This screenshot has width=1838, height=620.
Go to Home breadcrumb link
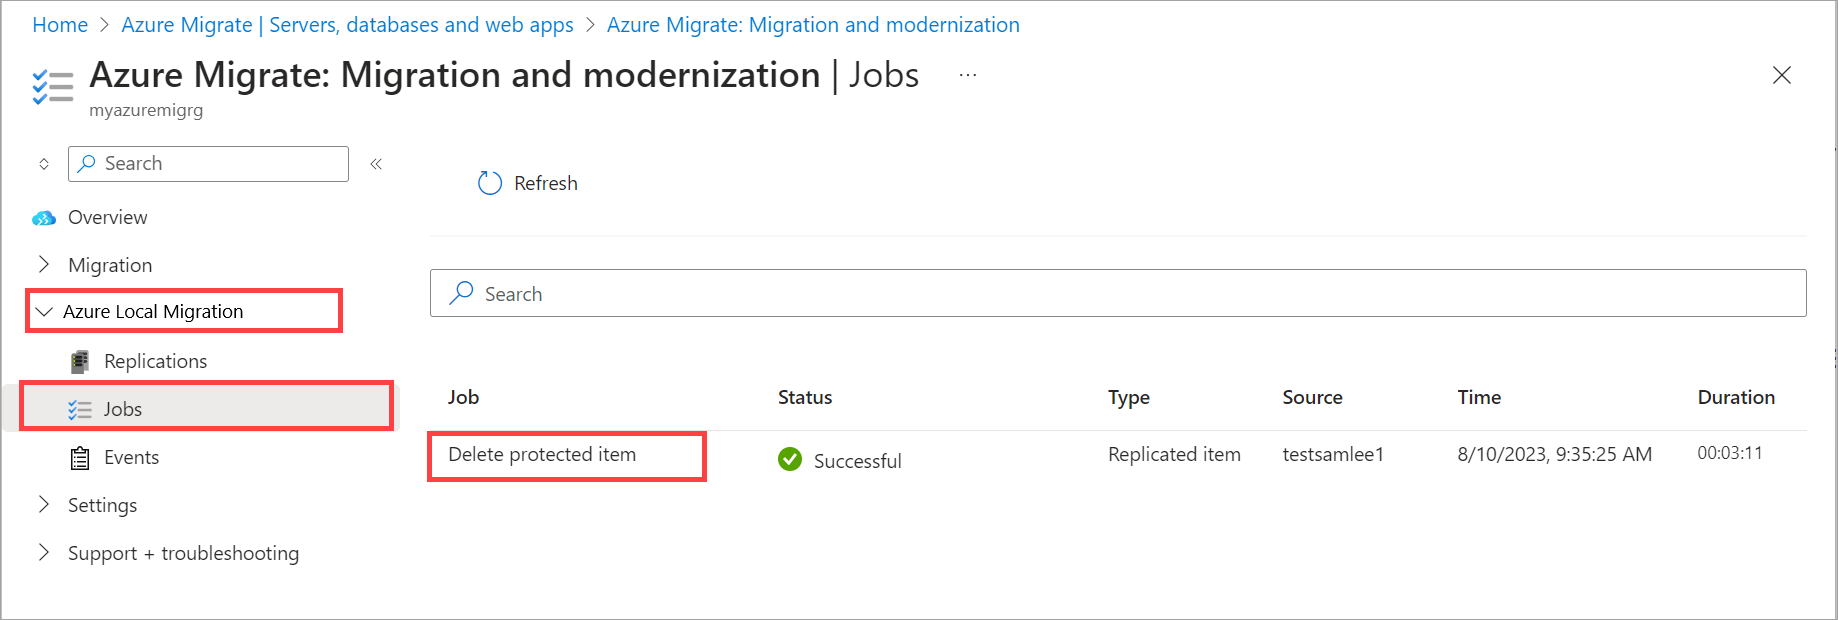pyautogui.click(x=60, y=25)
